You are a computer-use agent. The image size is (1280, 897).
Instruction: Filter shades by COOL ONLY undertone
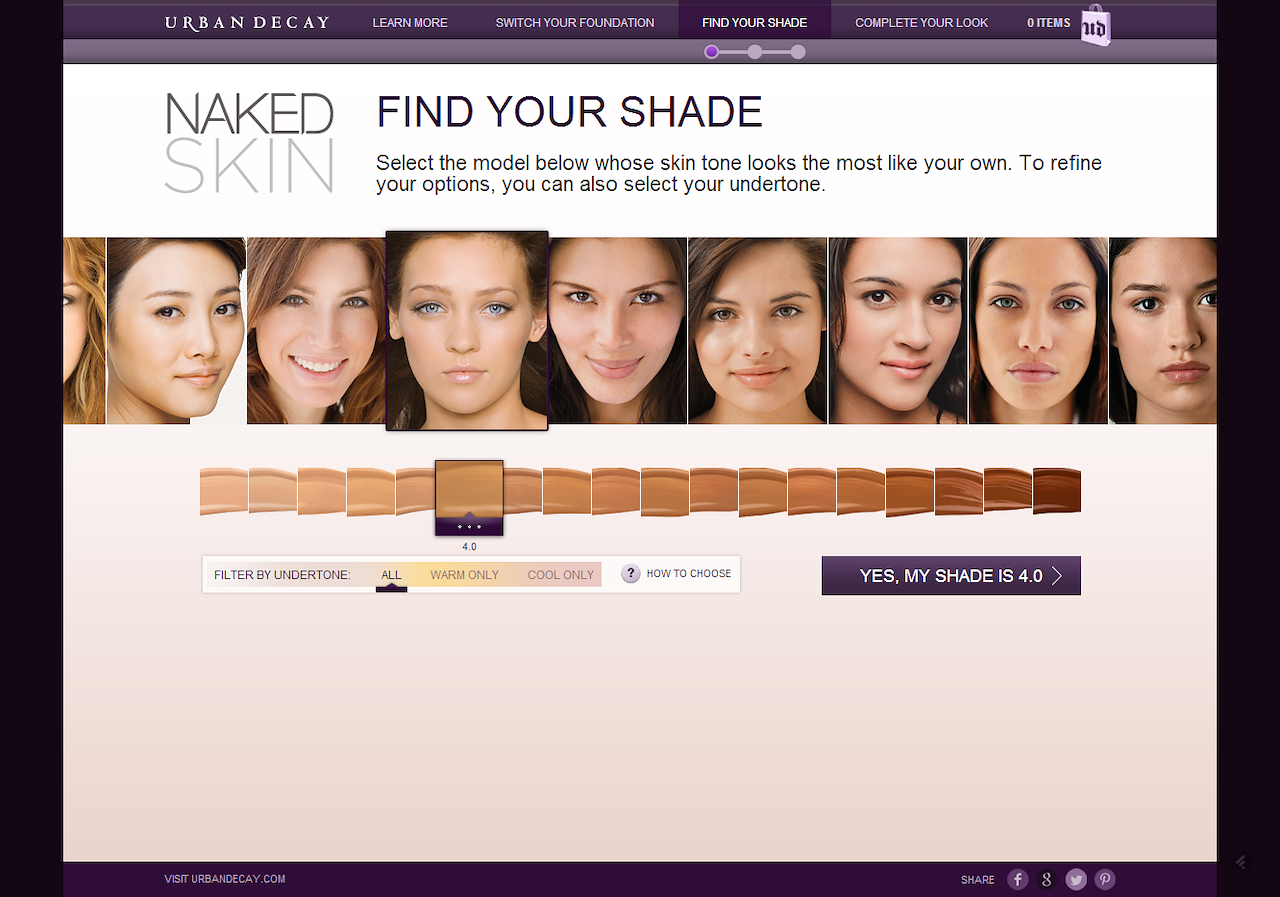[560, 575]
